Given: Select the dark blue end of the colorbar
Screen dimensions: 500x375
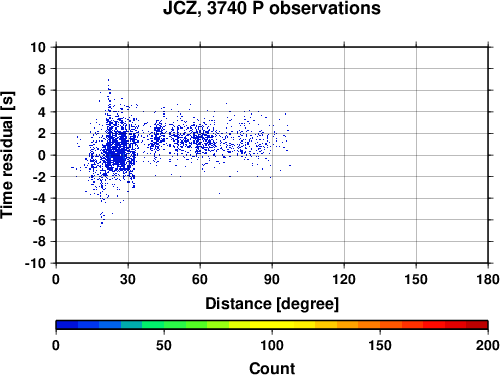Looking at the screenshot, I should point(67,325).
